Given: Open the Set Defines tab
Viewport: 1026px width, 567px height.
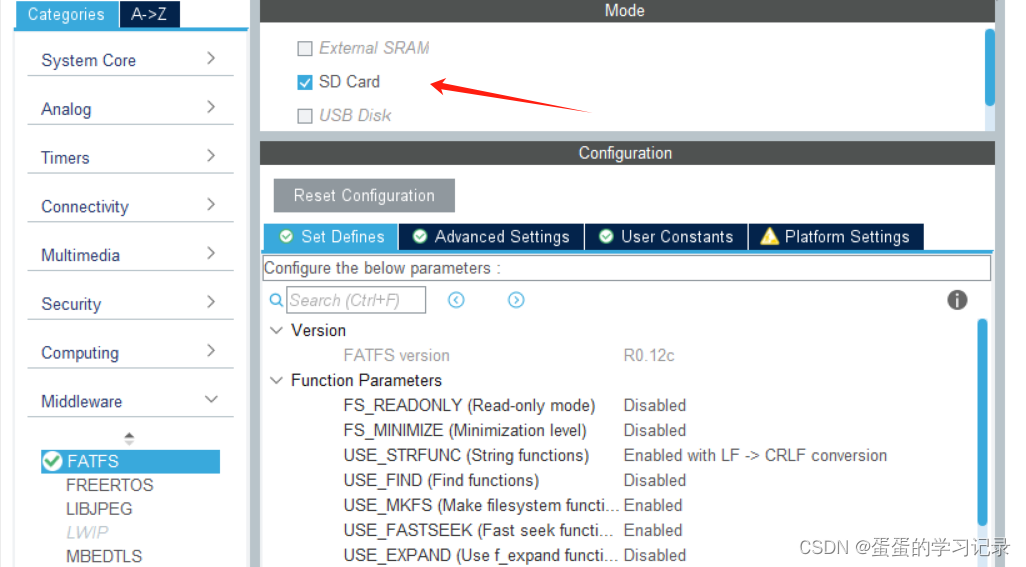Looking at the screenshot, I should click(x=331, y=237).
